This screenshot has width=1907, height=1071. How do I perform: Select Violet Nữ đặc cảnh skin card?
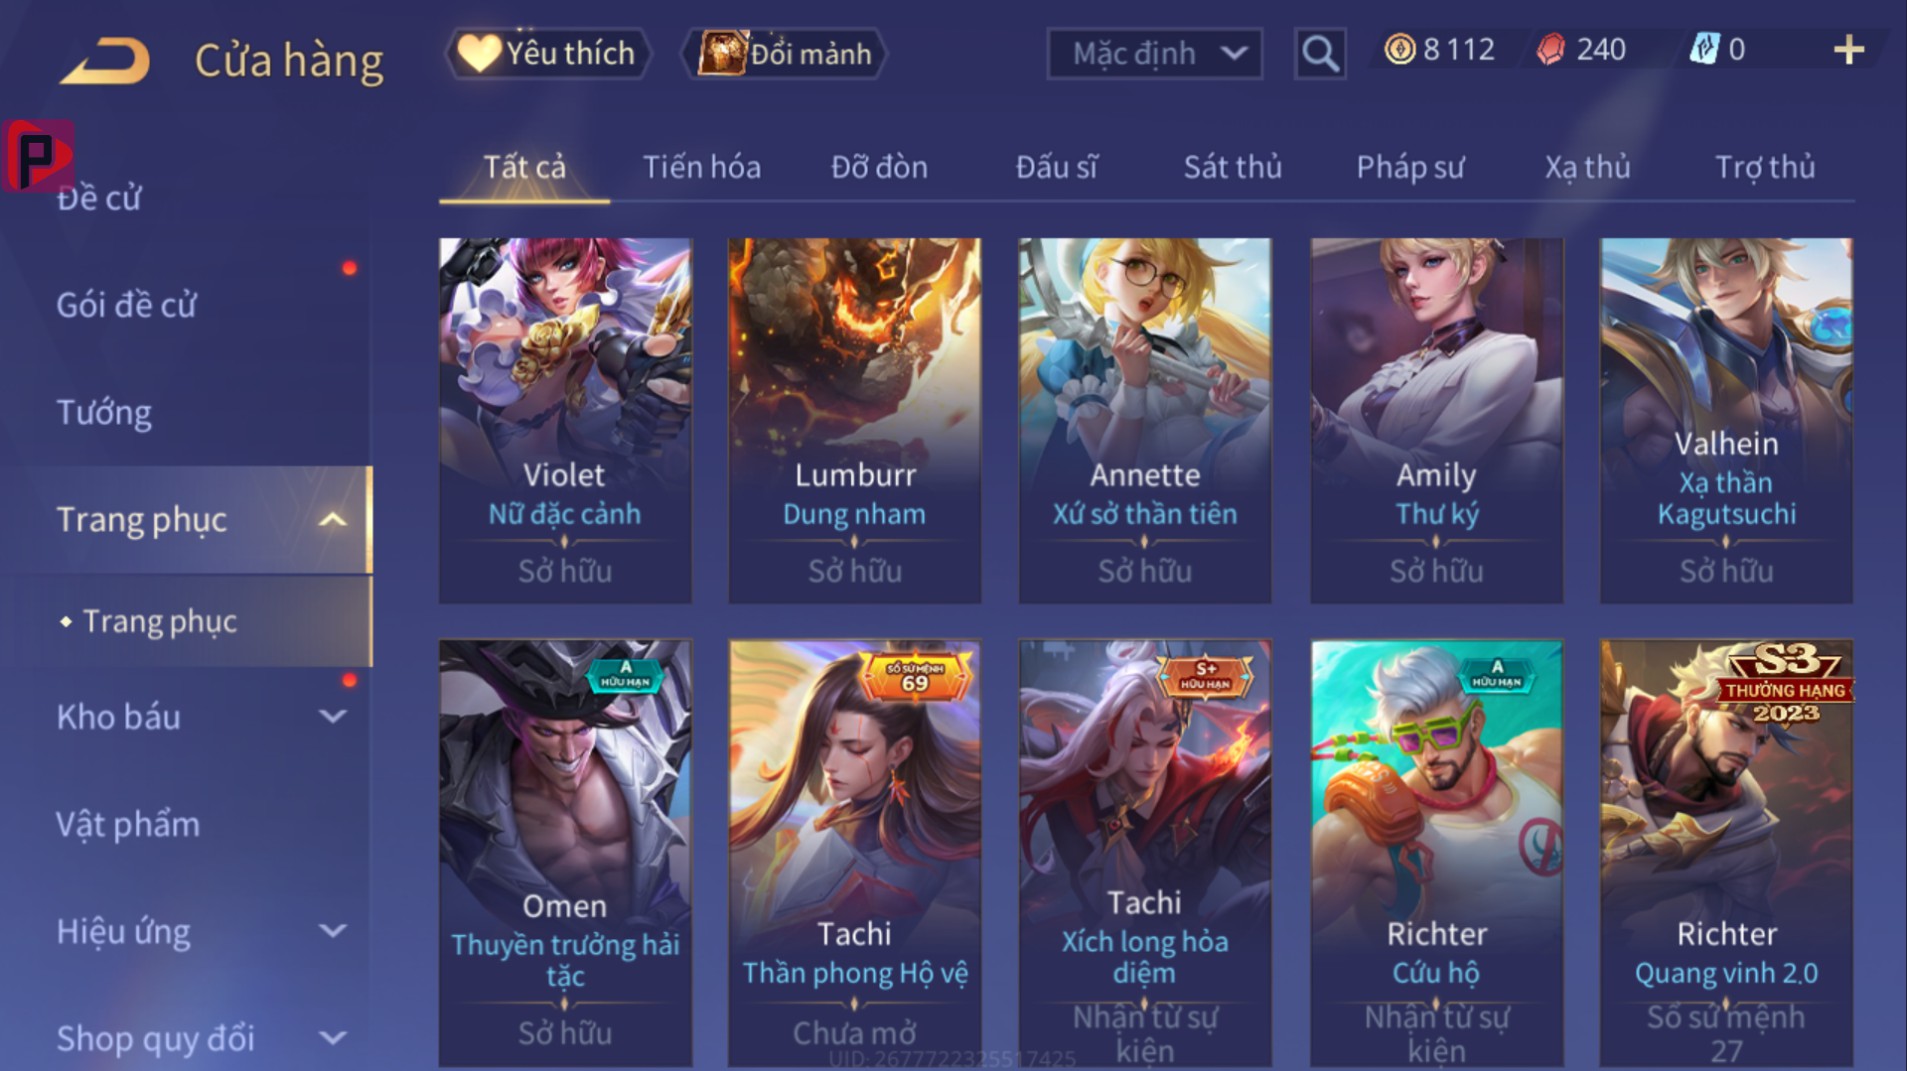tap(565, 420)
